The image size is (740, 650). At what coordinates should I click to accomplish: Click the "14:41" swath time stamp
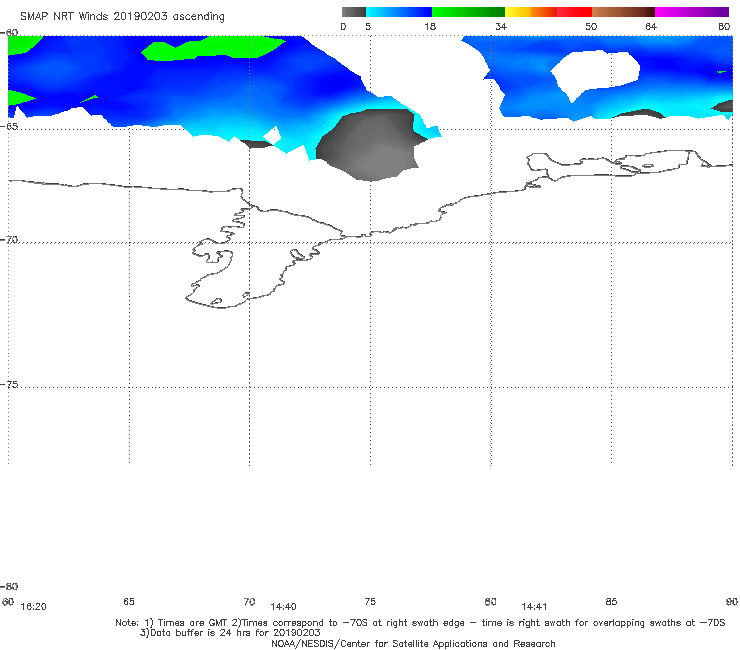click(534, 607)
